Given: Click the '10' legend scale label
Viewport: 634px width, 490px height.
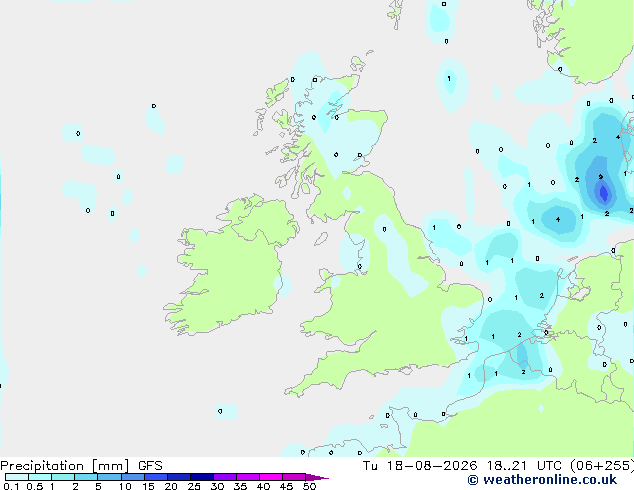Looking at the screenshot, I should click(125, 486).
